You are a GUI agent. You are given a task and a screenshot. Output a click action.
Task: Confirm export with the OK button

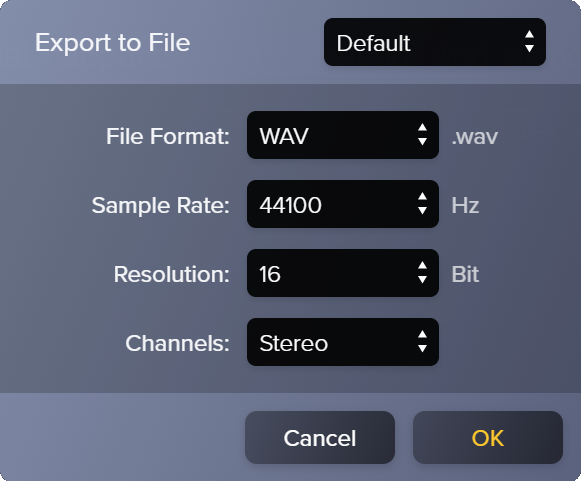pos(488,437)
